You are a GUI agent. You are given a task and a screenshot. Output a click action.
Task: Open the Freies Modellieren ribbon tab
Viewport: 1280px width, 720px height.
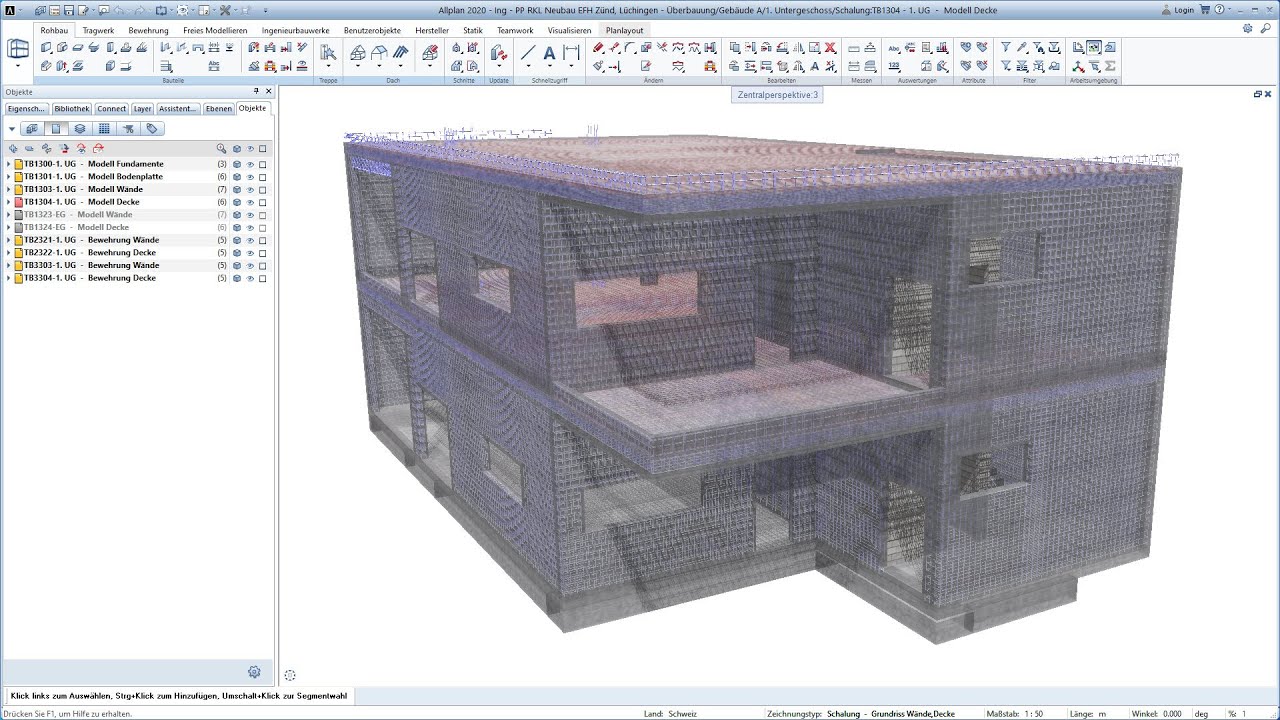click(215, 30)
